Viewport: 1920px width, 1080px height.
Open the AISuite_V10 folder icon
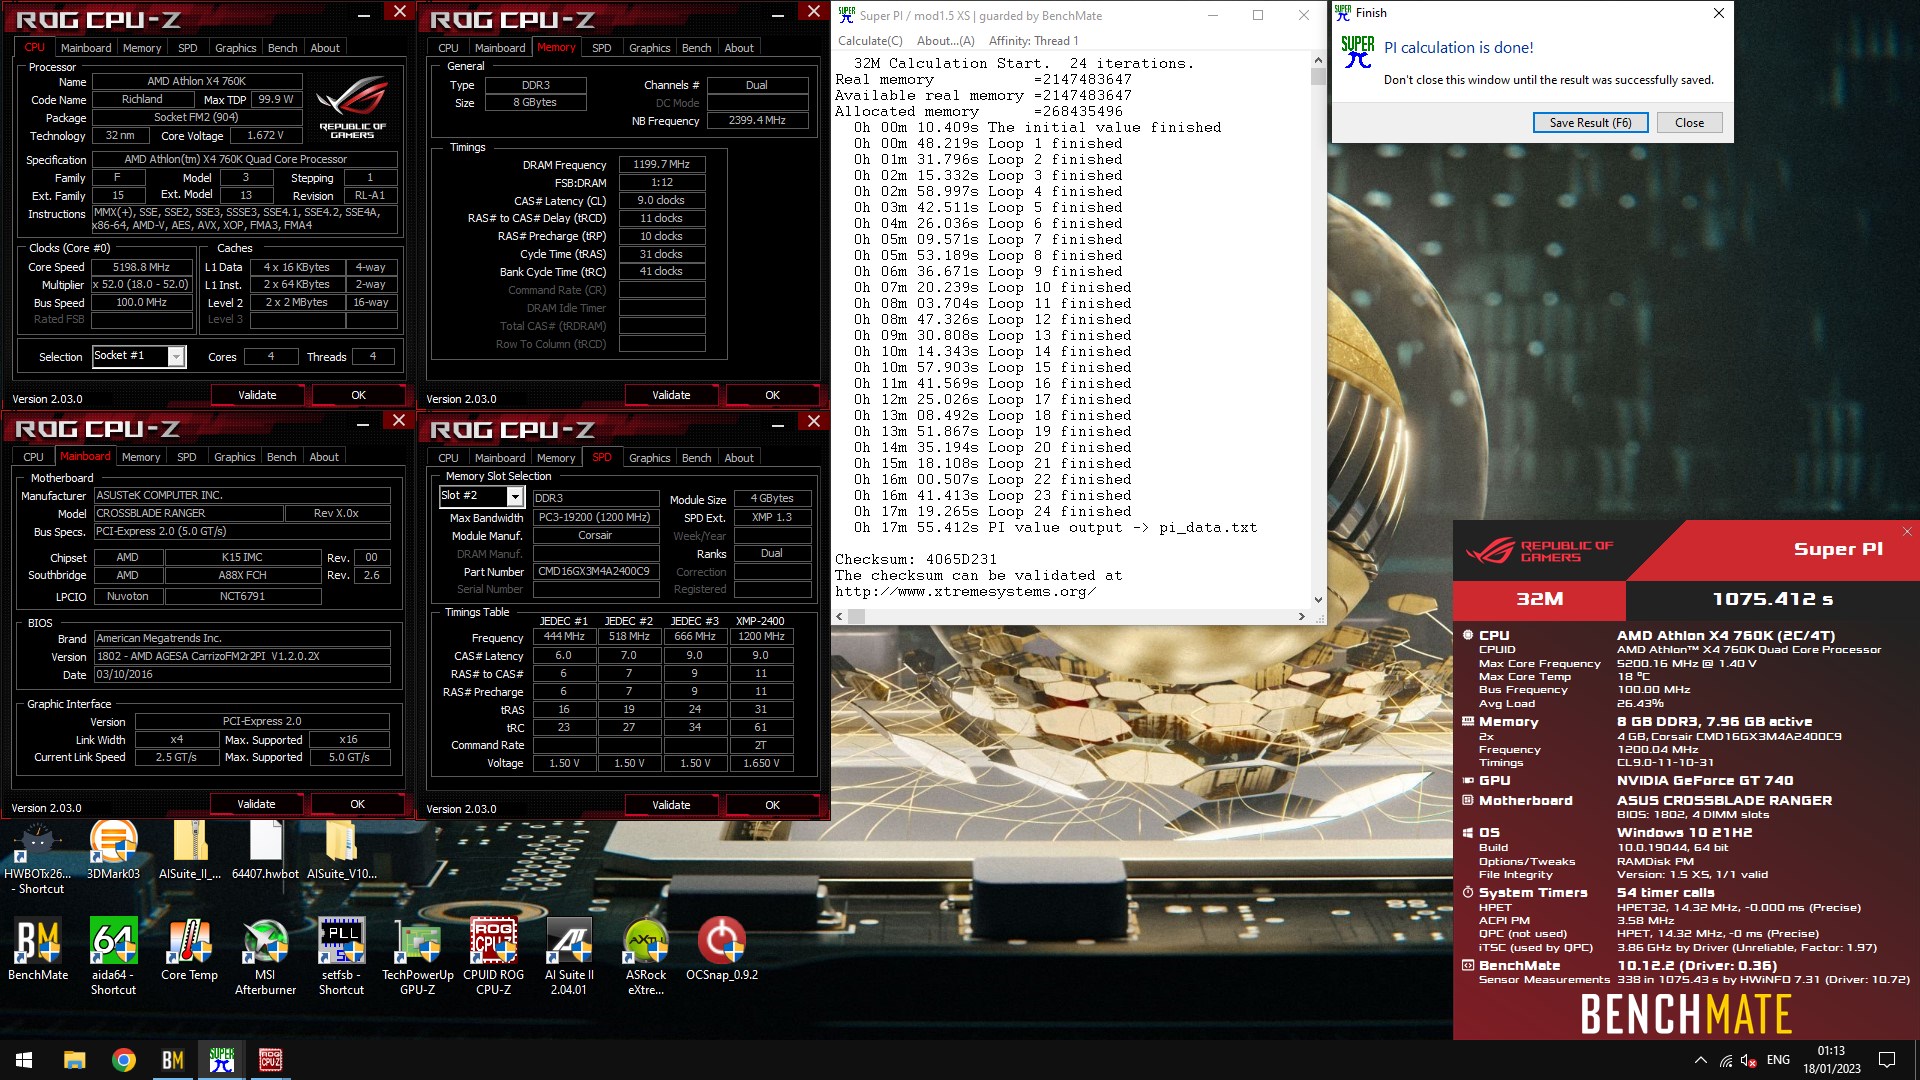(341, 851)
